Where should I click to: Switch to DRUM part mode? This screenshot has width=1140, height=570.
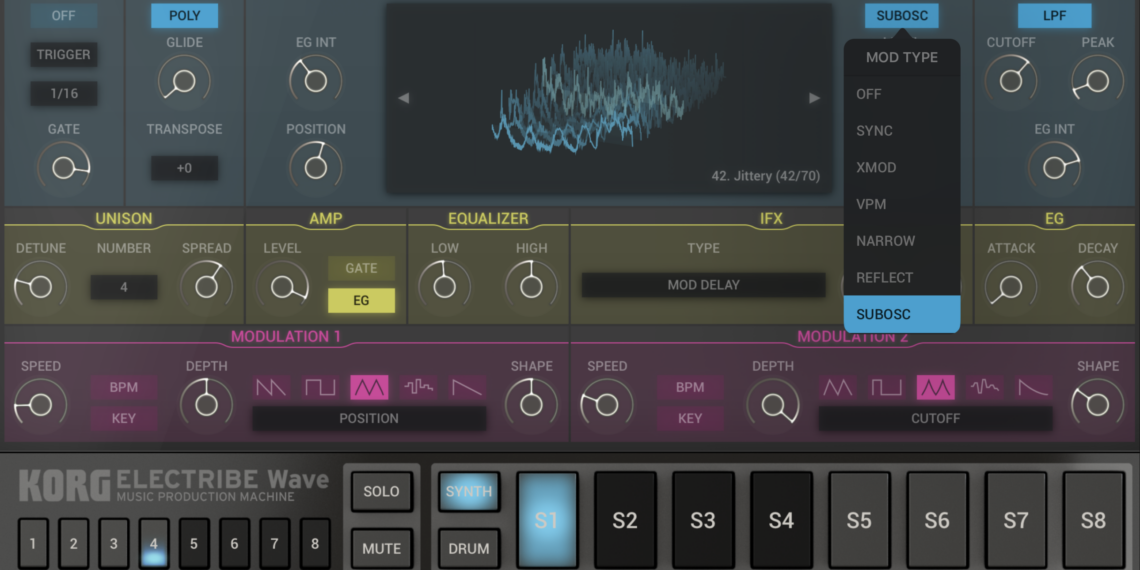(x=469, y=548)
